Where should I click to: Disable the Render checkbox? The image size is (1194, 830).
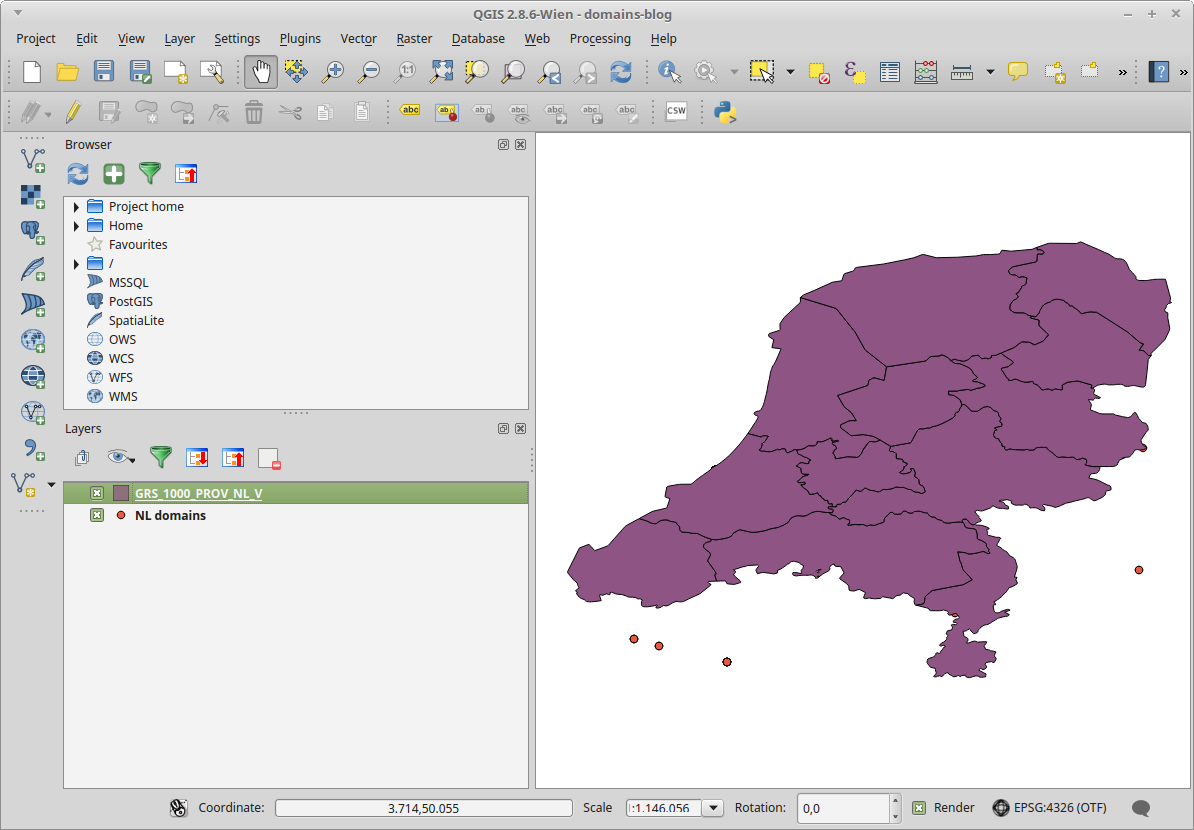922,807
